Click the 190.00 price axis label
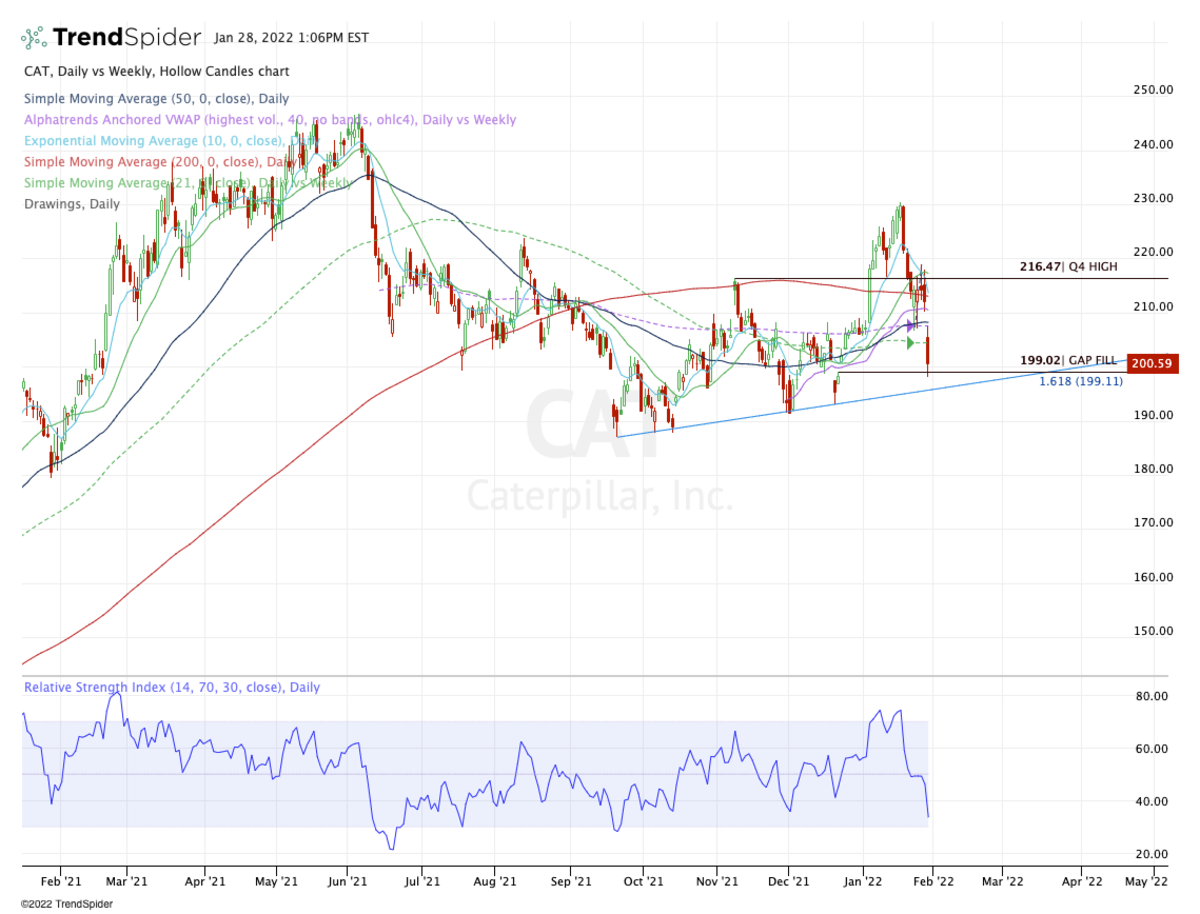Image resolution: width=1200 pixels, height=914 pixels. (1153, 415)
